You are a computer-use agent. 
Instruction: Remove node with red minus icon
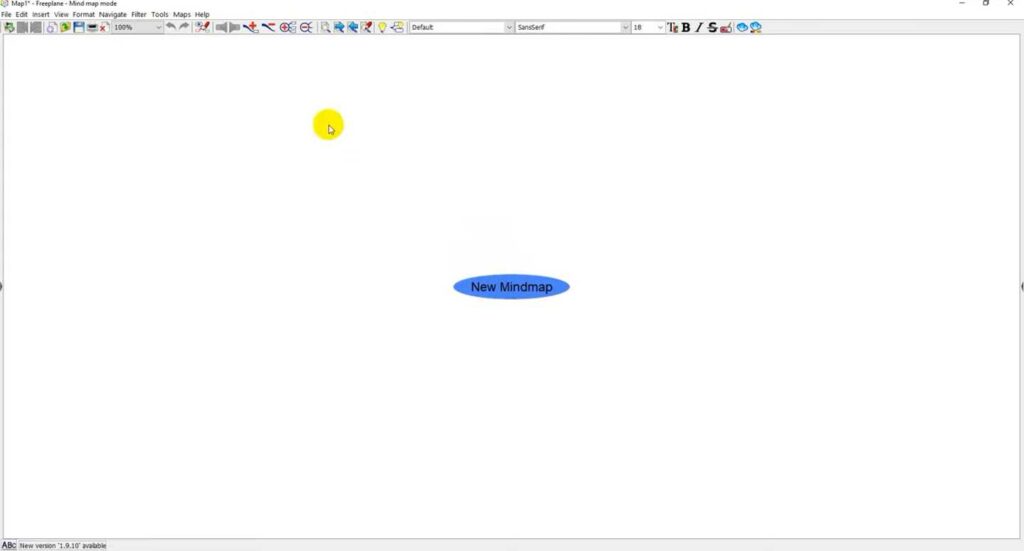tap(268, 27)
